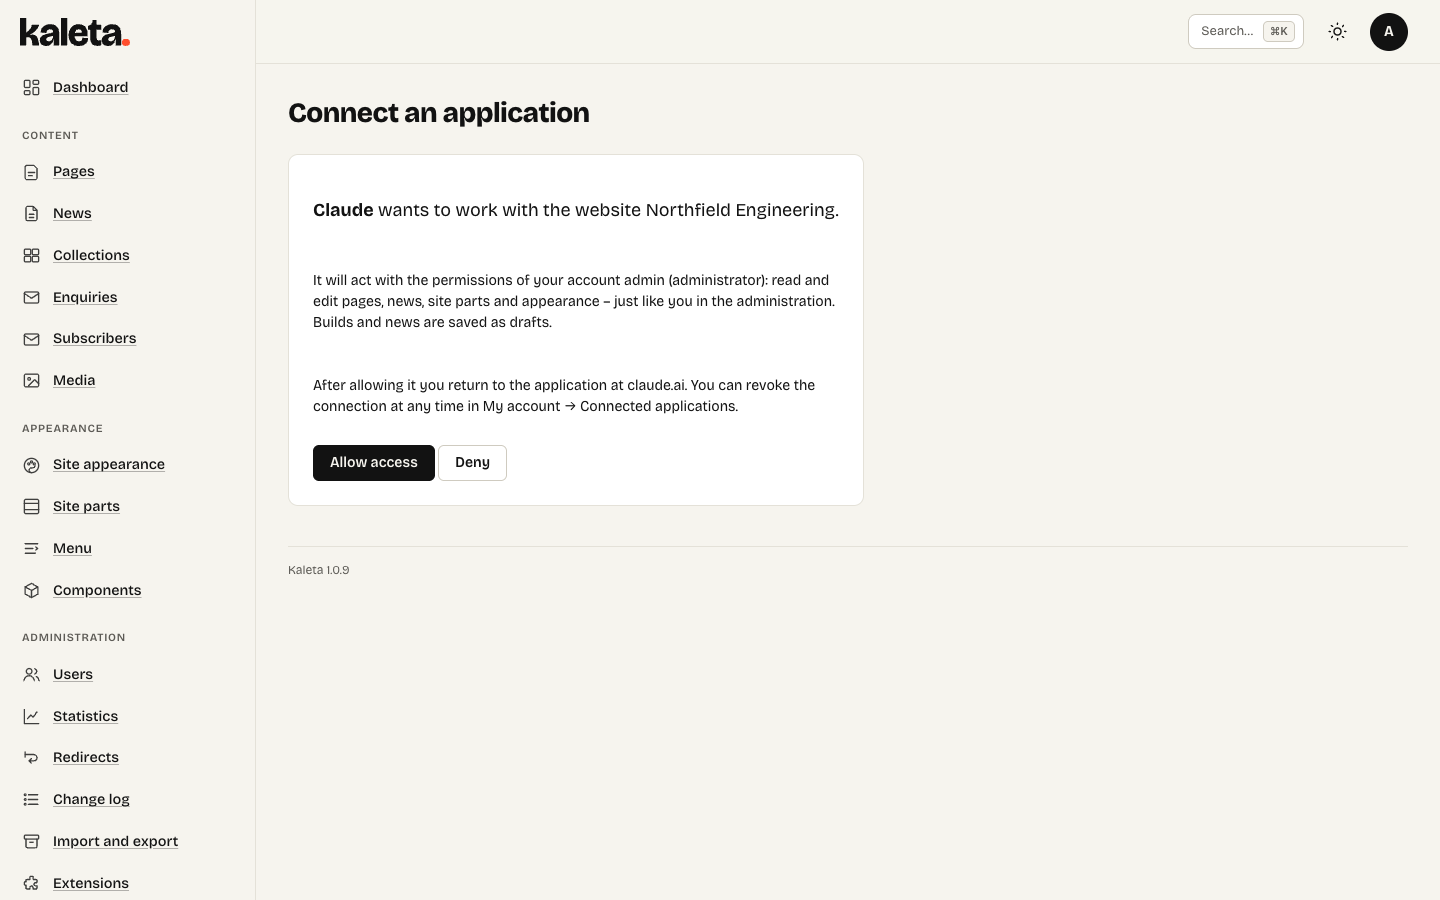Image resolution: width=1440 pixels, height=900 pixels.
Task: Open the Components link
Action: pyautogui.click(x=97, y=590)
